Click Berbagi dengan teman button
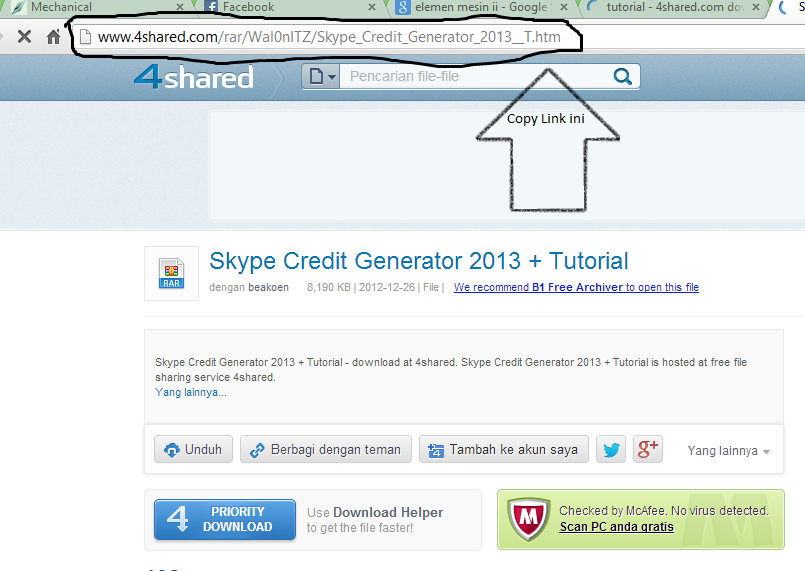The height and width of the screenshot is (571, 805). (326, 449)
